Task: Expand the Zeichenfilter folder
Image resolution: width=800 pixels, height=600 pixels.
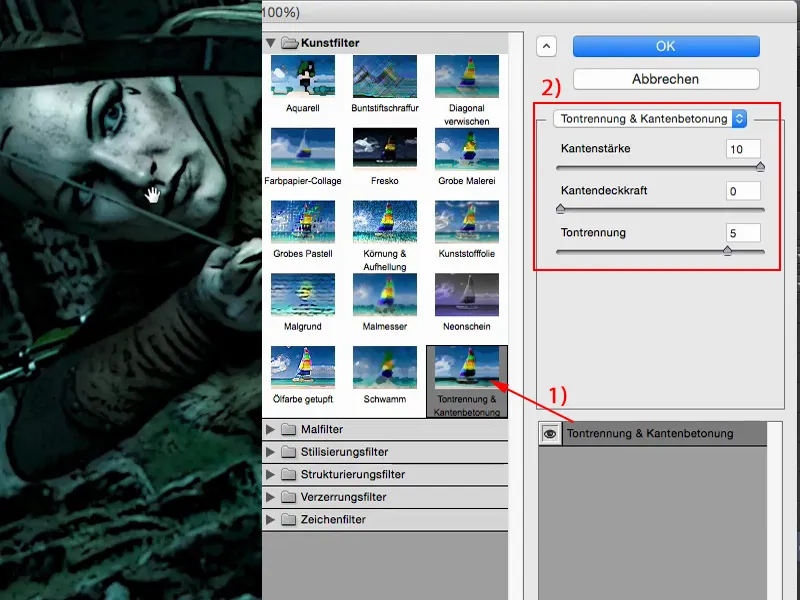Action: coord(270,519)
